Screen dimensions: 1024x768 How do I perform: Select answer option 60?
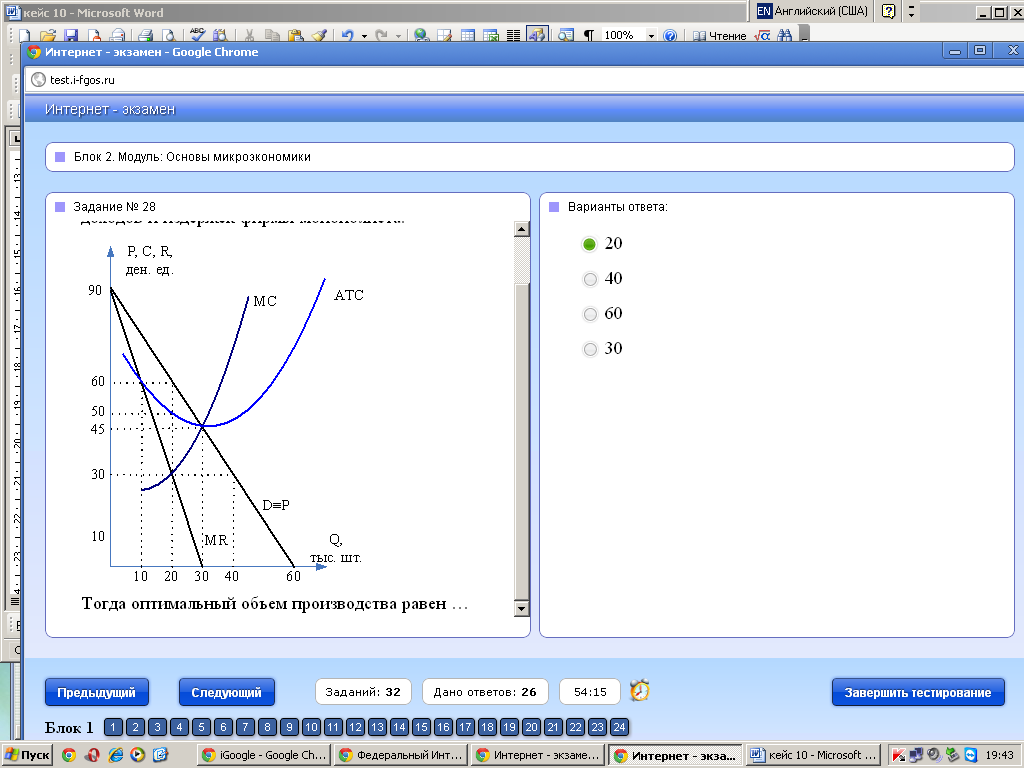[590, 314]
